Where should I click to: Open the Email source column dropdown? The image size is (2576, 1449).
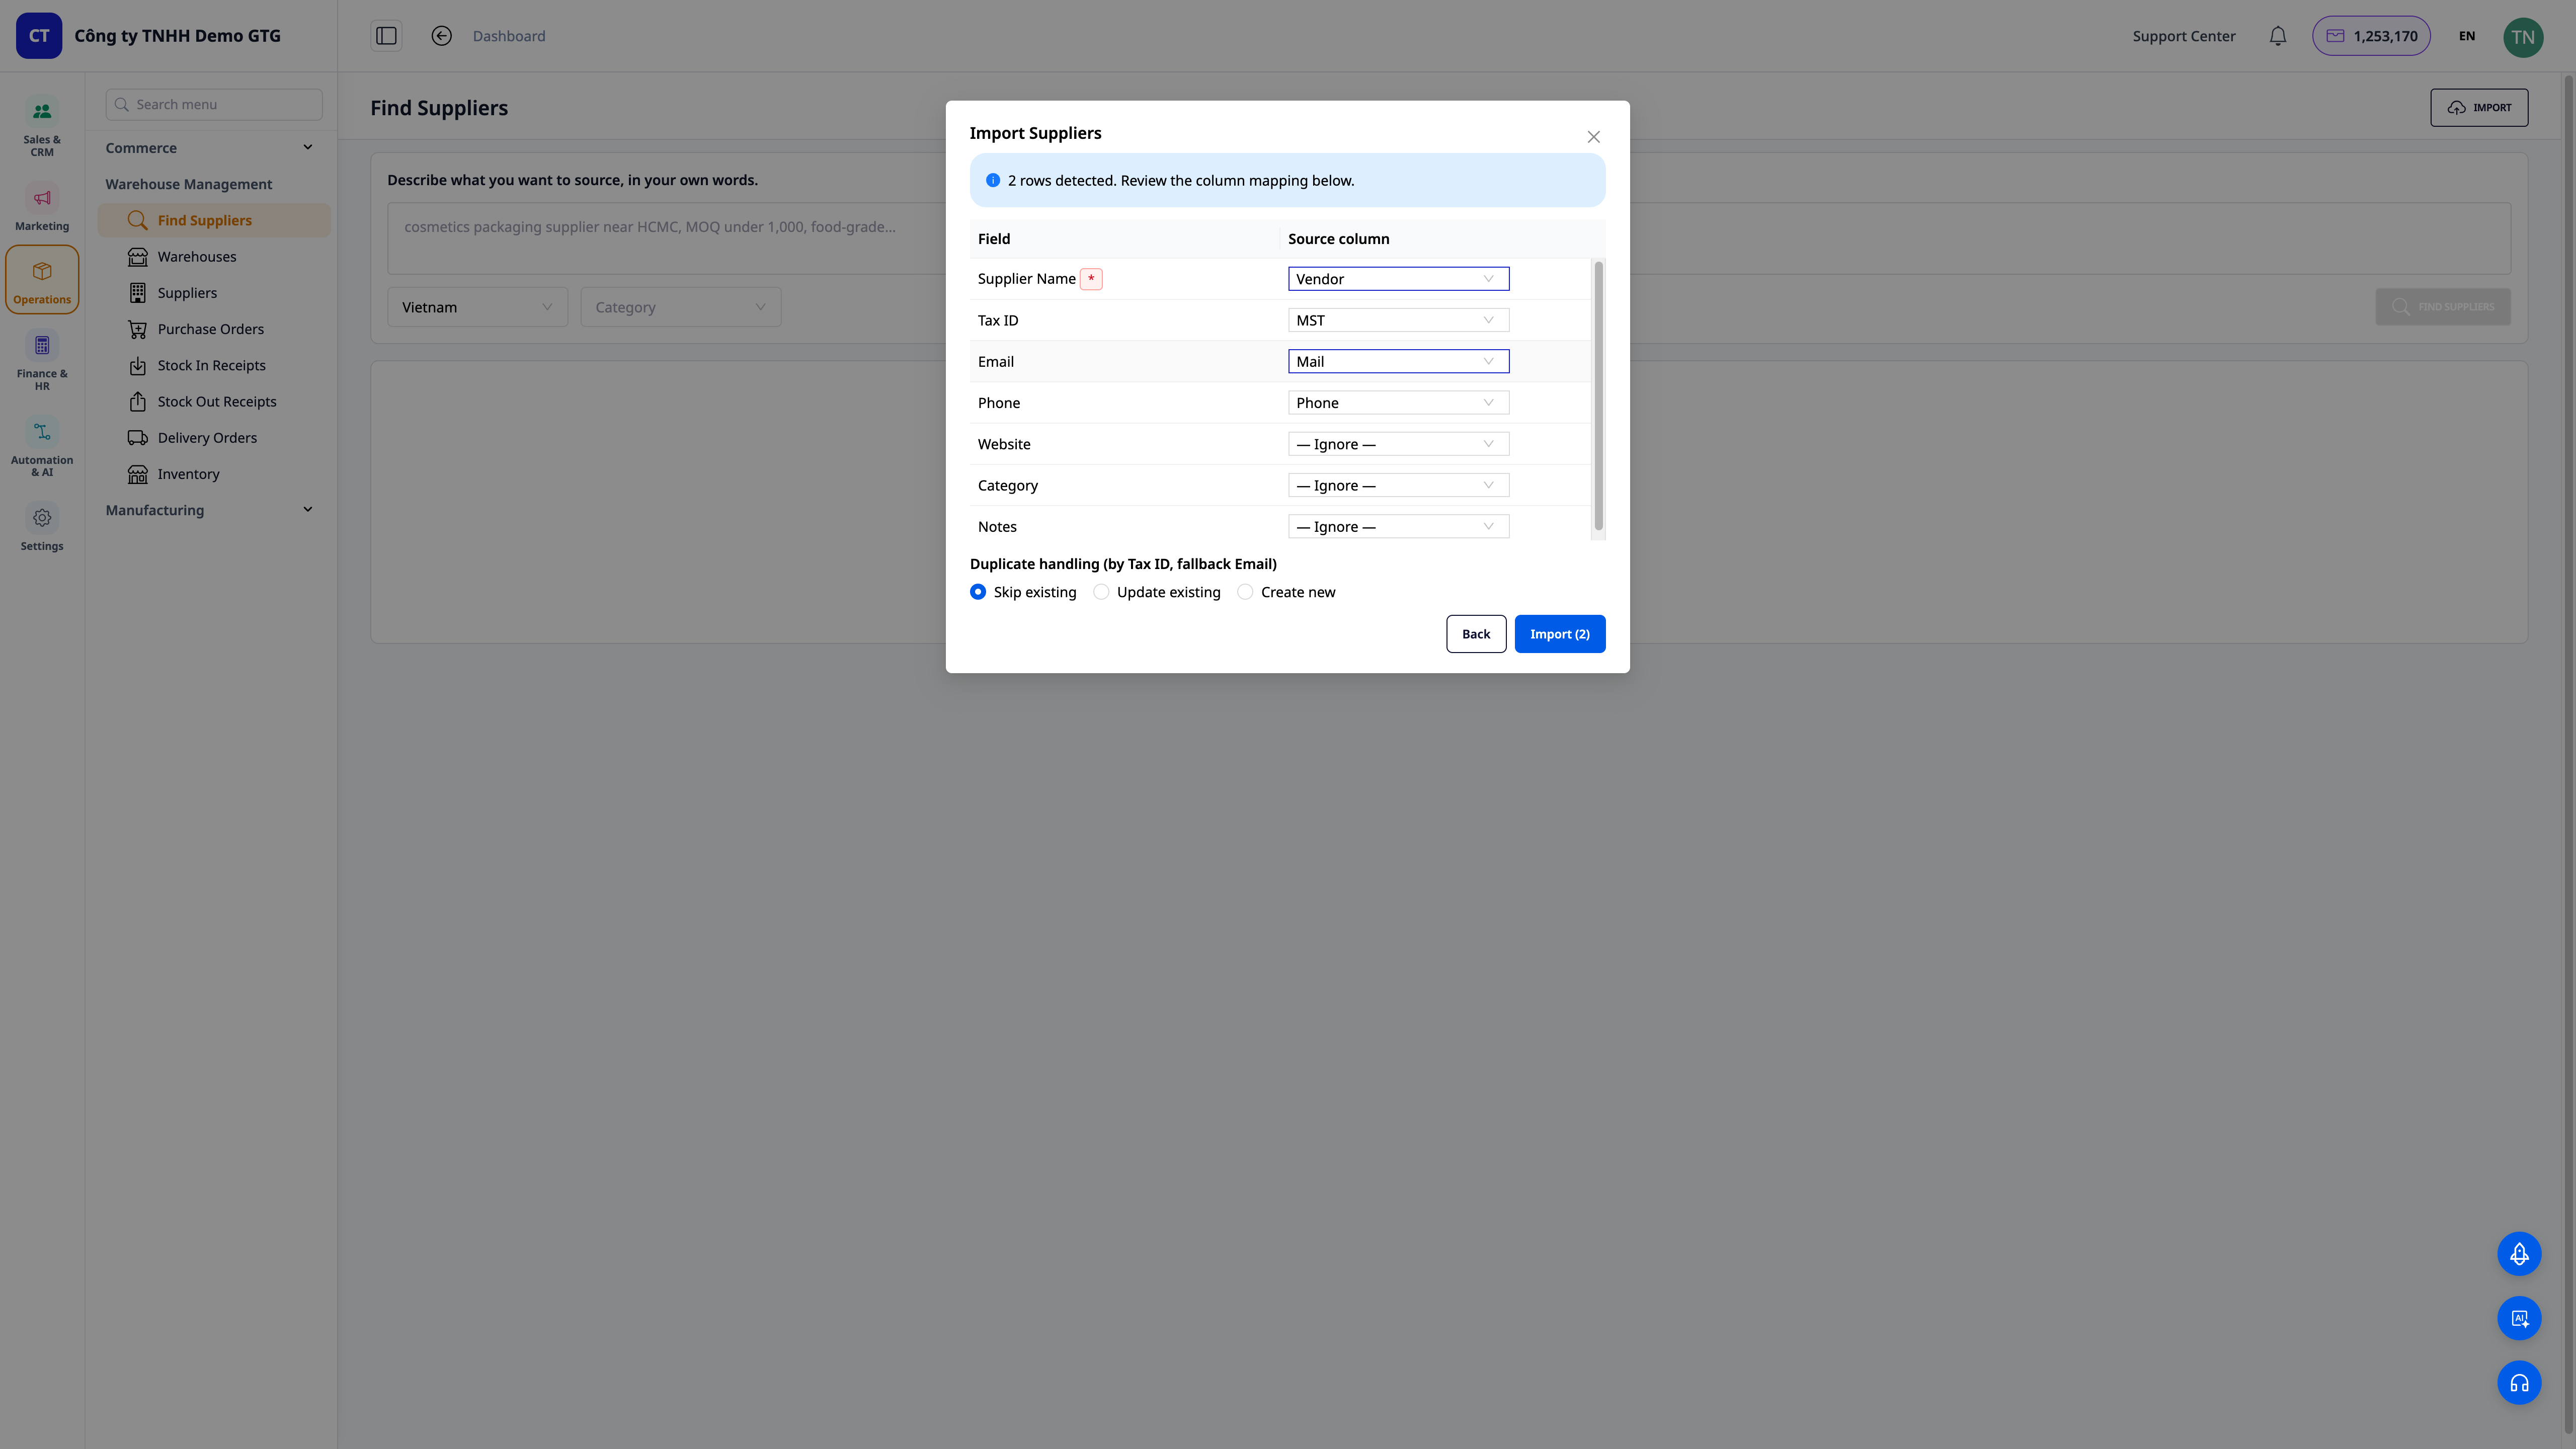click(1398, 362)
